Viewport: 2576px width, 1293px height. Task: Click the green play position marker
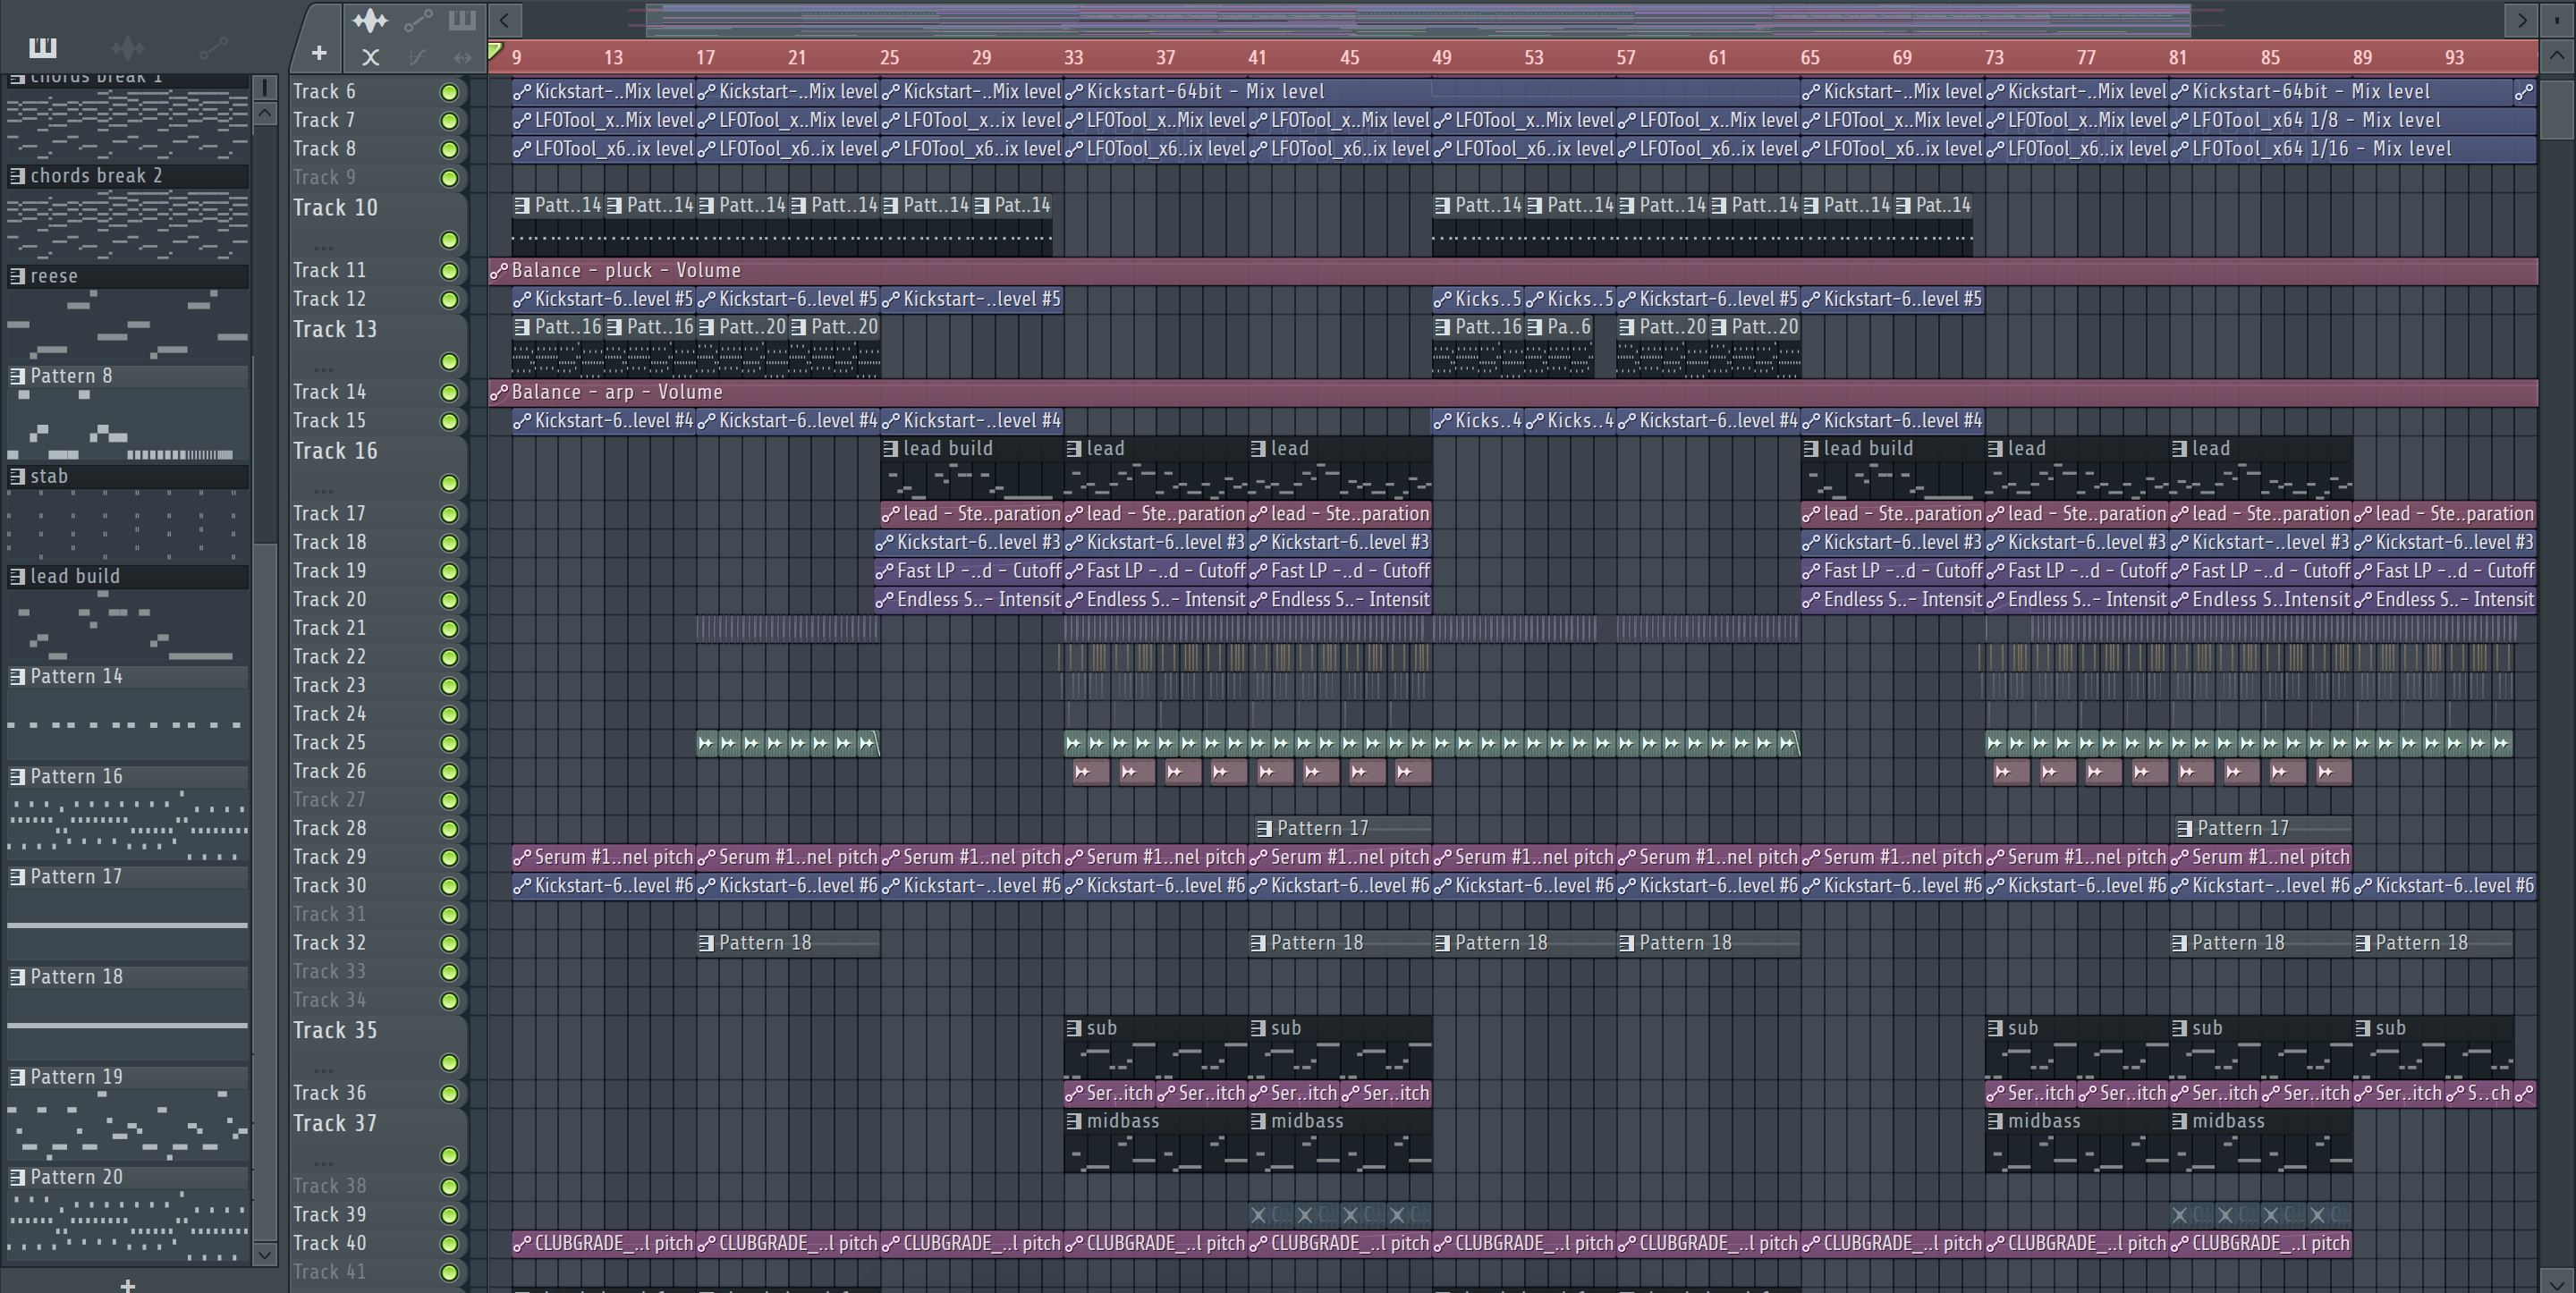(494, 50)
